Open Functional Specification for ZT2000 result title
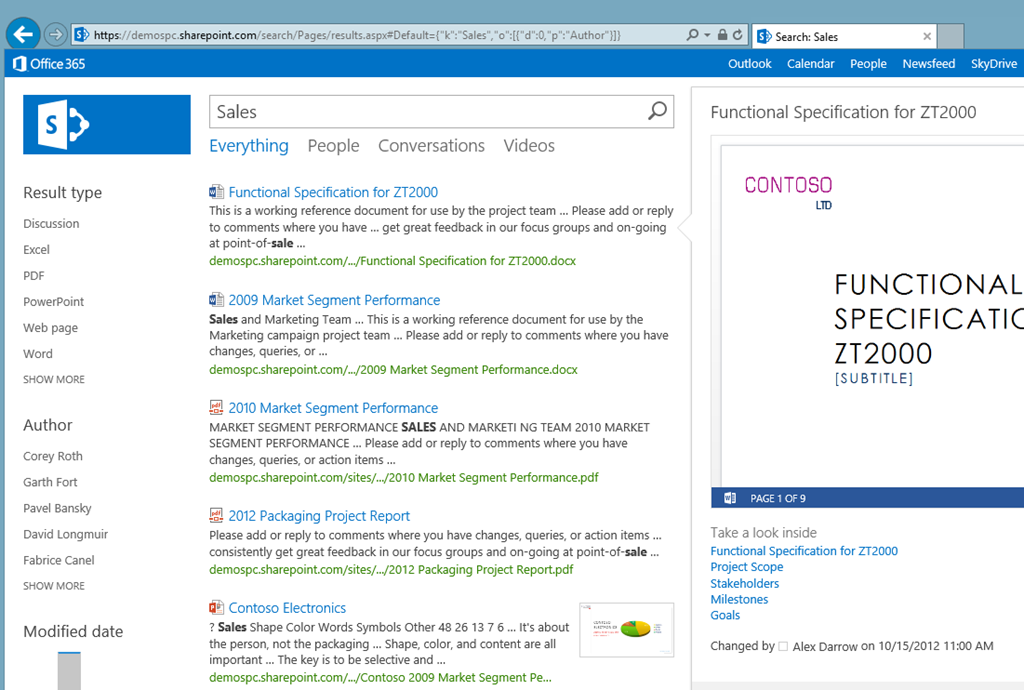The image size is (1024, 690). point(333,192)
